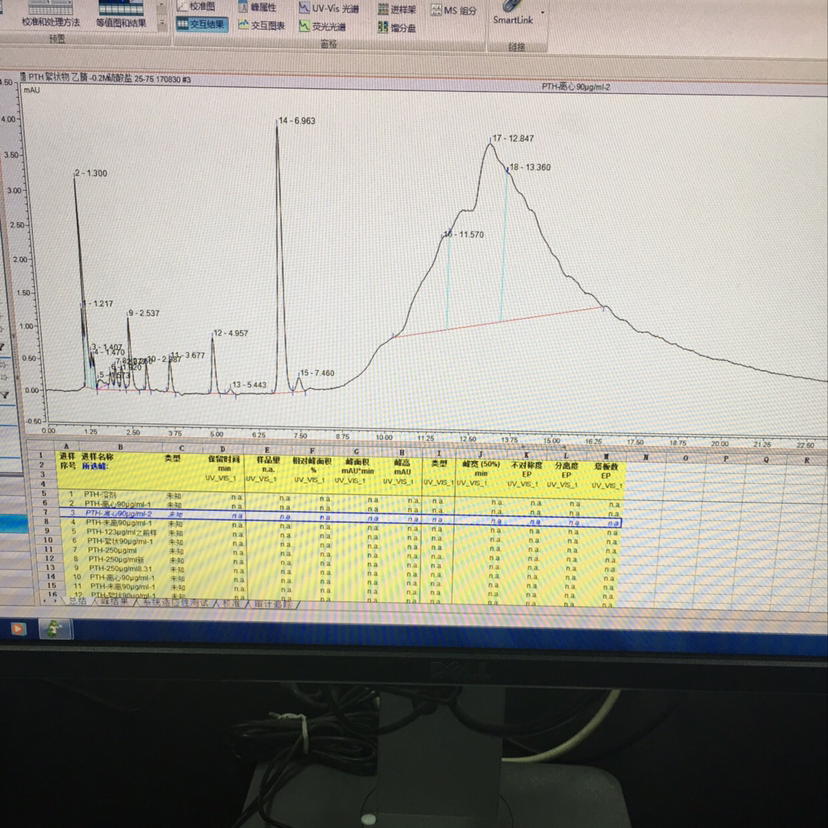Select peak label 9 - 2.537
Screen dimensions: 828x828
[144, 313]
